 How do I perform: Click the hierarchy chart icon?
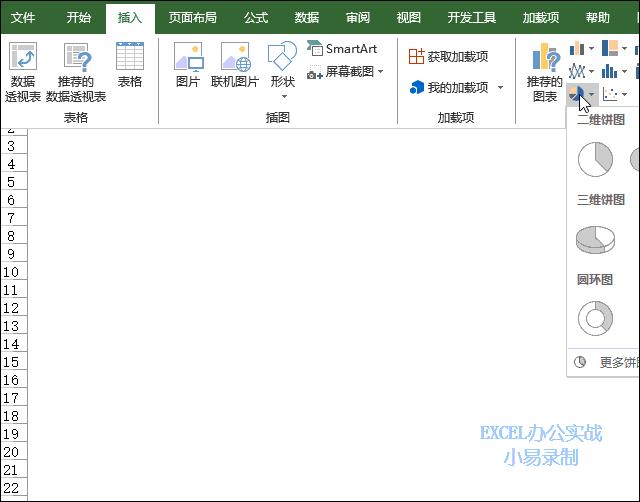tap(610, 49)
